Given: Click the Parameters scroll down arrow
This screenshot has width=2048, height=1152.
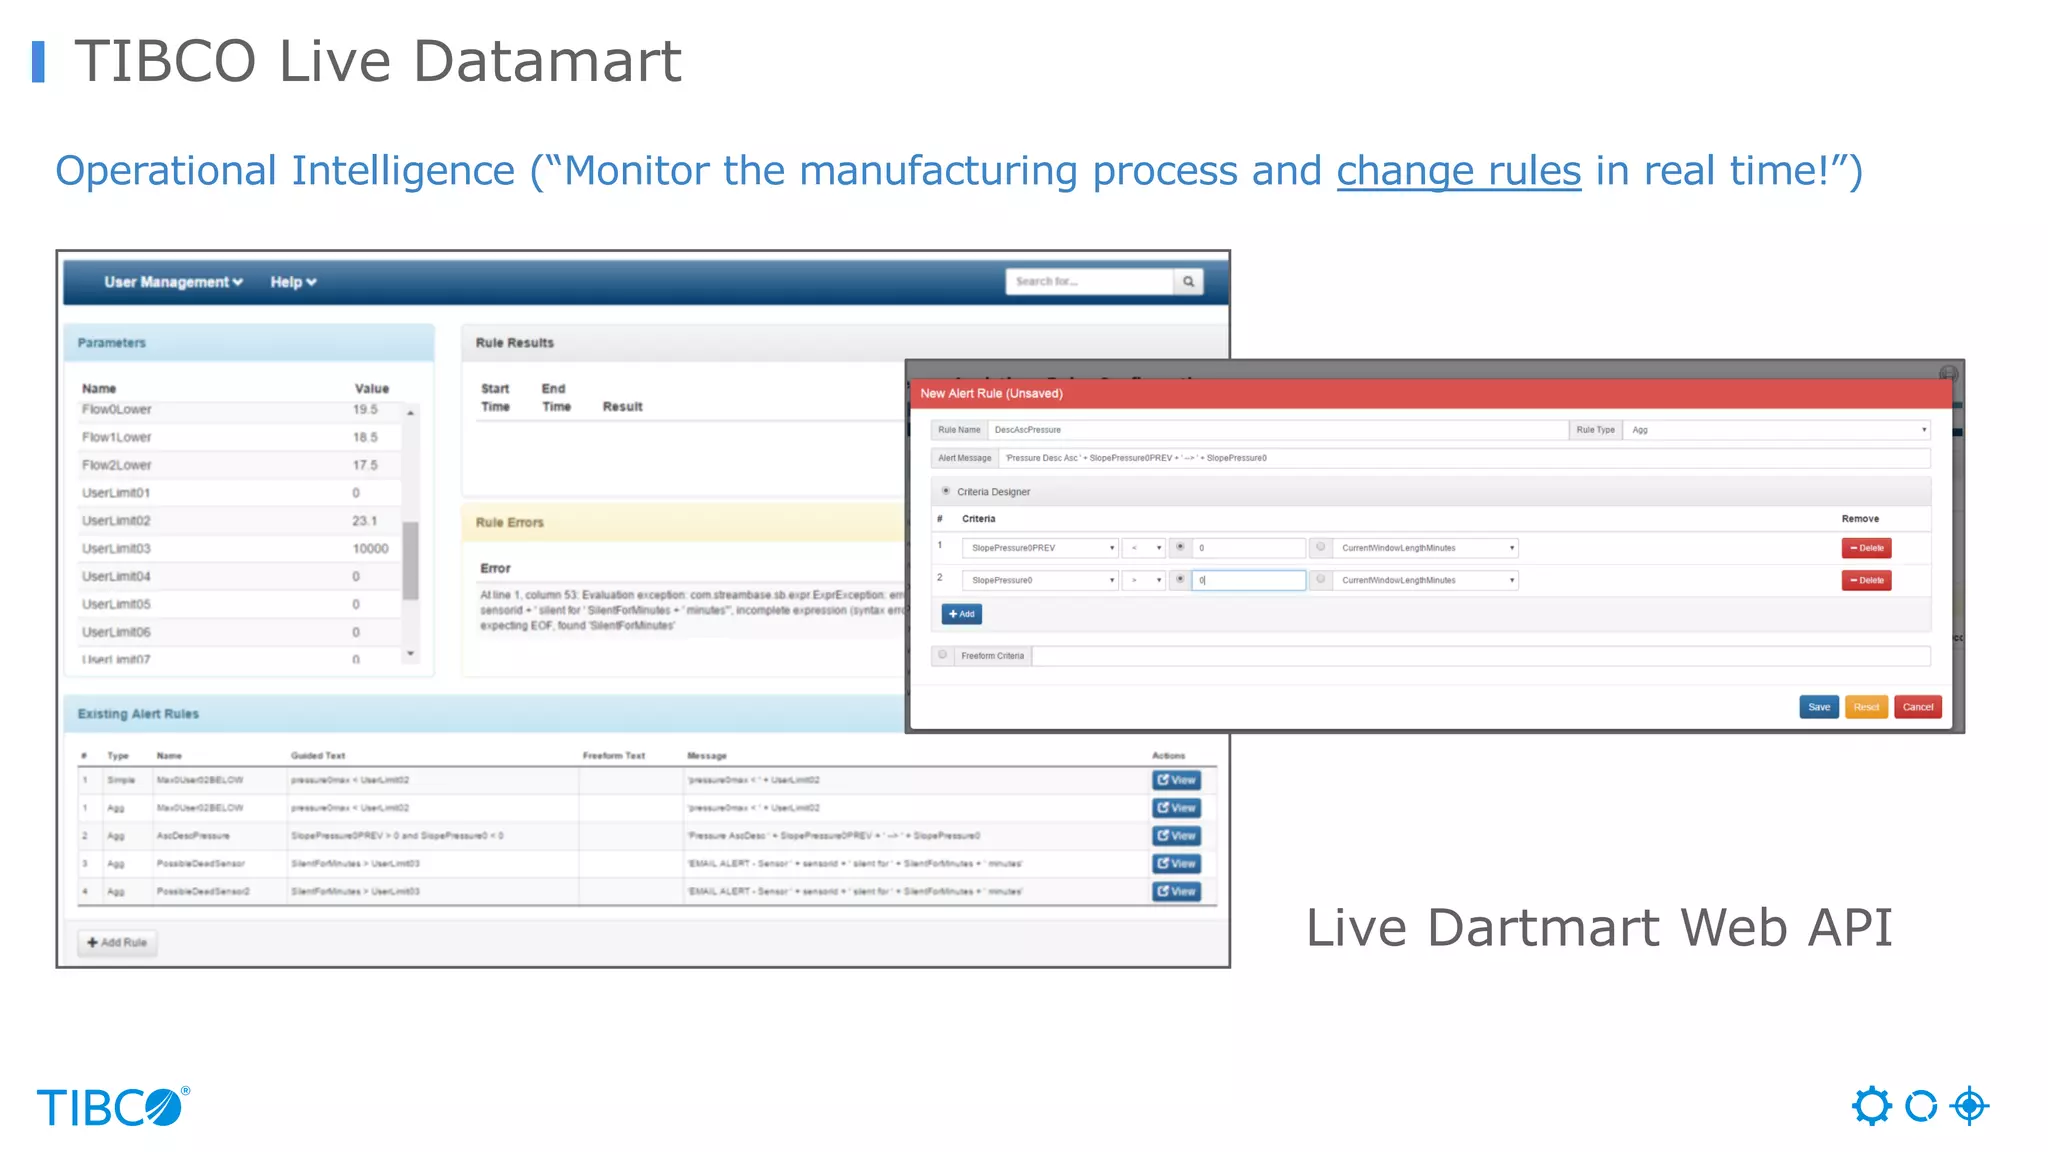Looking at the screenshot, I should [410, 654].
